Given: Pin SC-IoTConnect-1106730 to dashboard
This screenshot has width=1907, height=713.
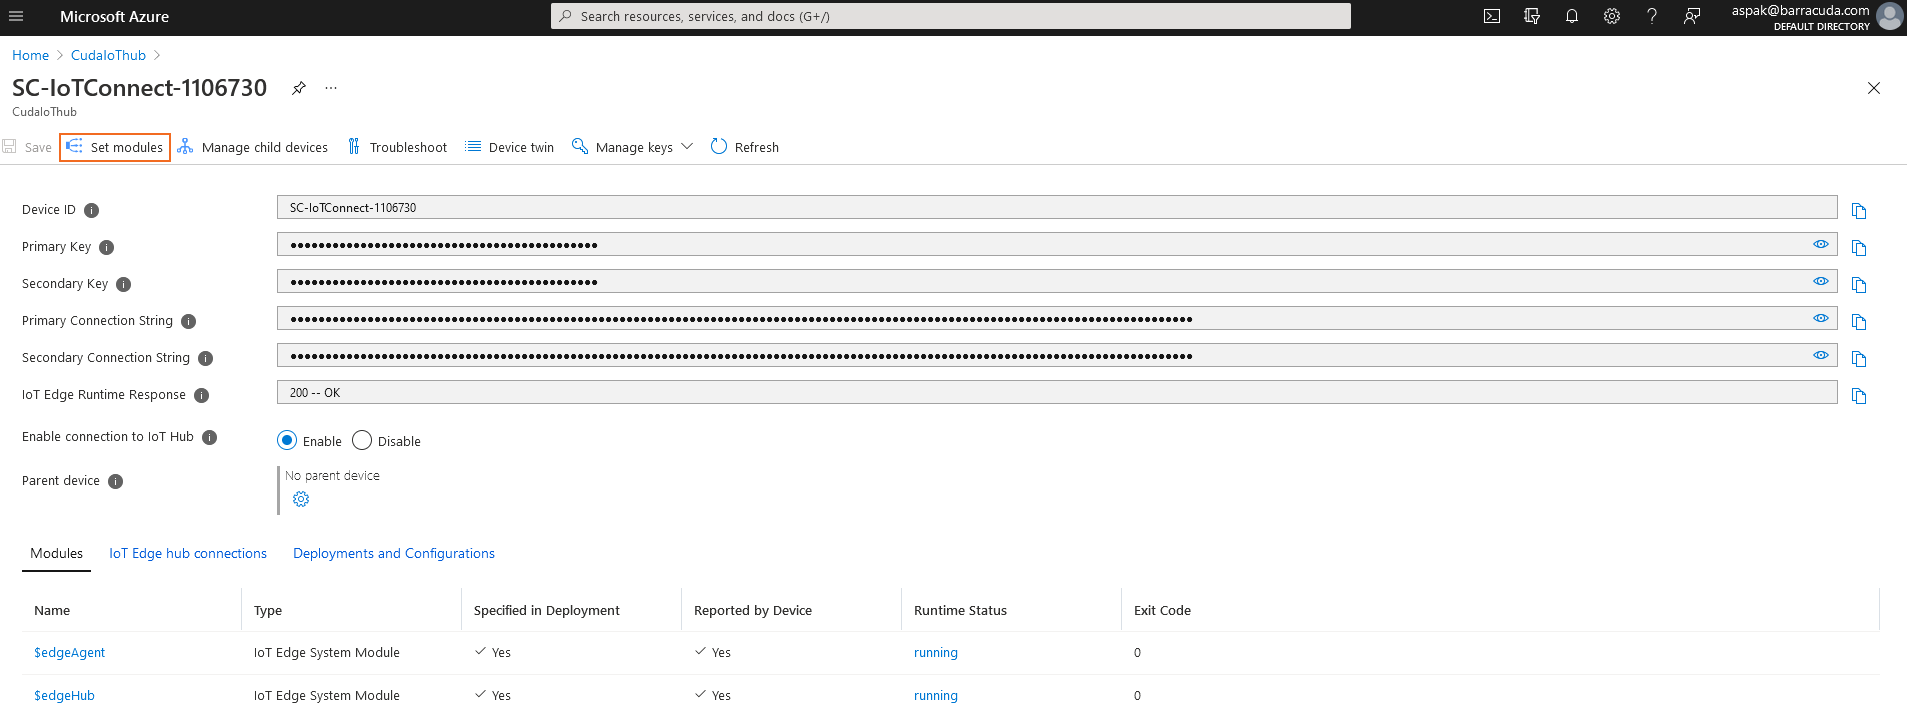Looking at the screenshot, I should (x=298, y=88).
